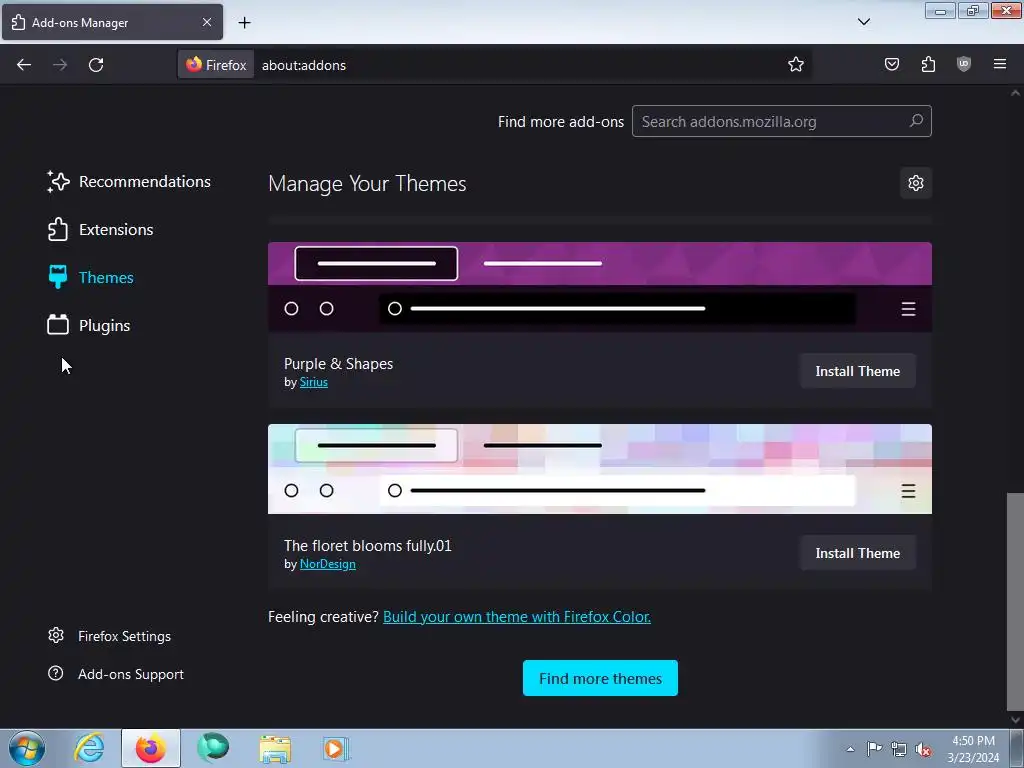Open the uBlock Origin shield icon

point(964,64)
